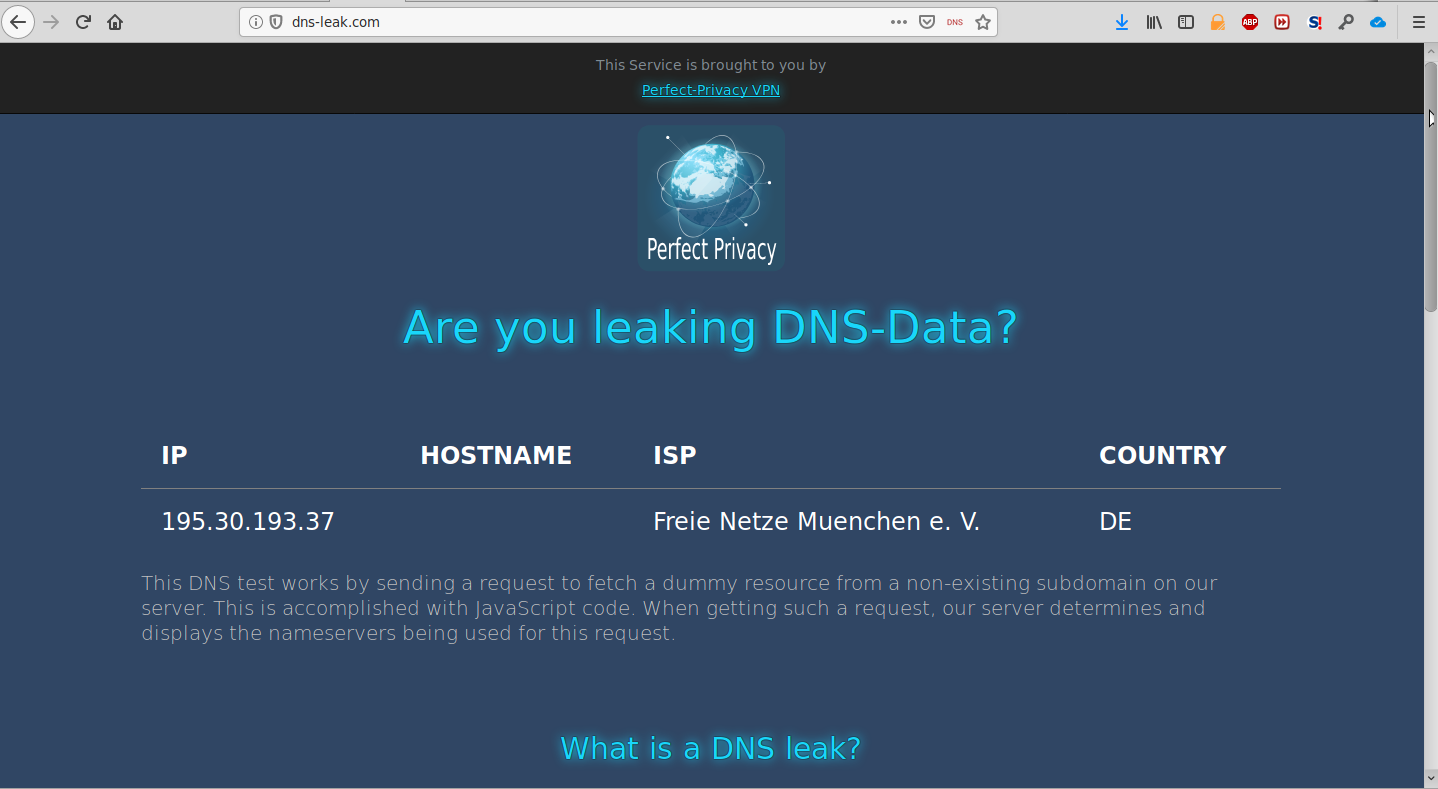This screenshot has height=789, width=1438.
Task: Show site information via the info icon
Action: (x=256, y=22)
